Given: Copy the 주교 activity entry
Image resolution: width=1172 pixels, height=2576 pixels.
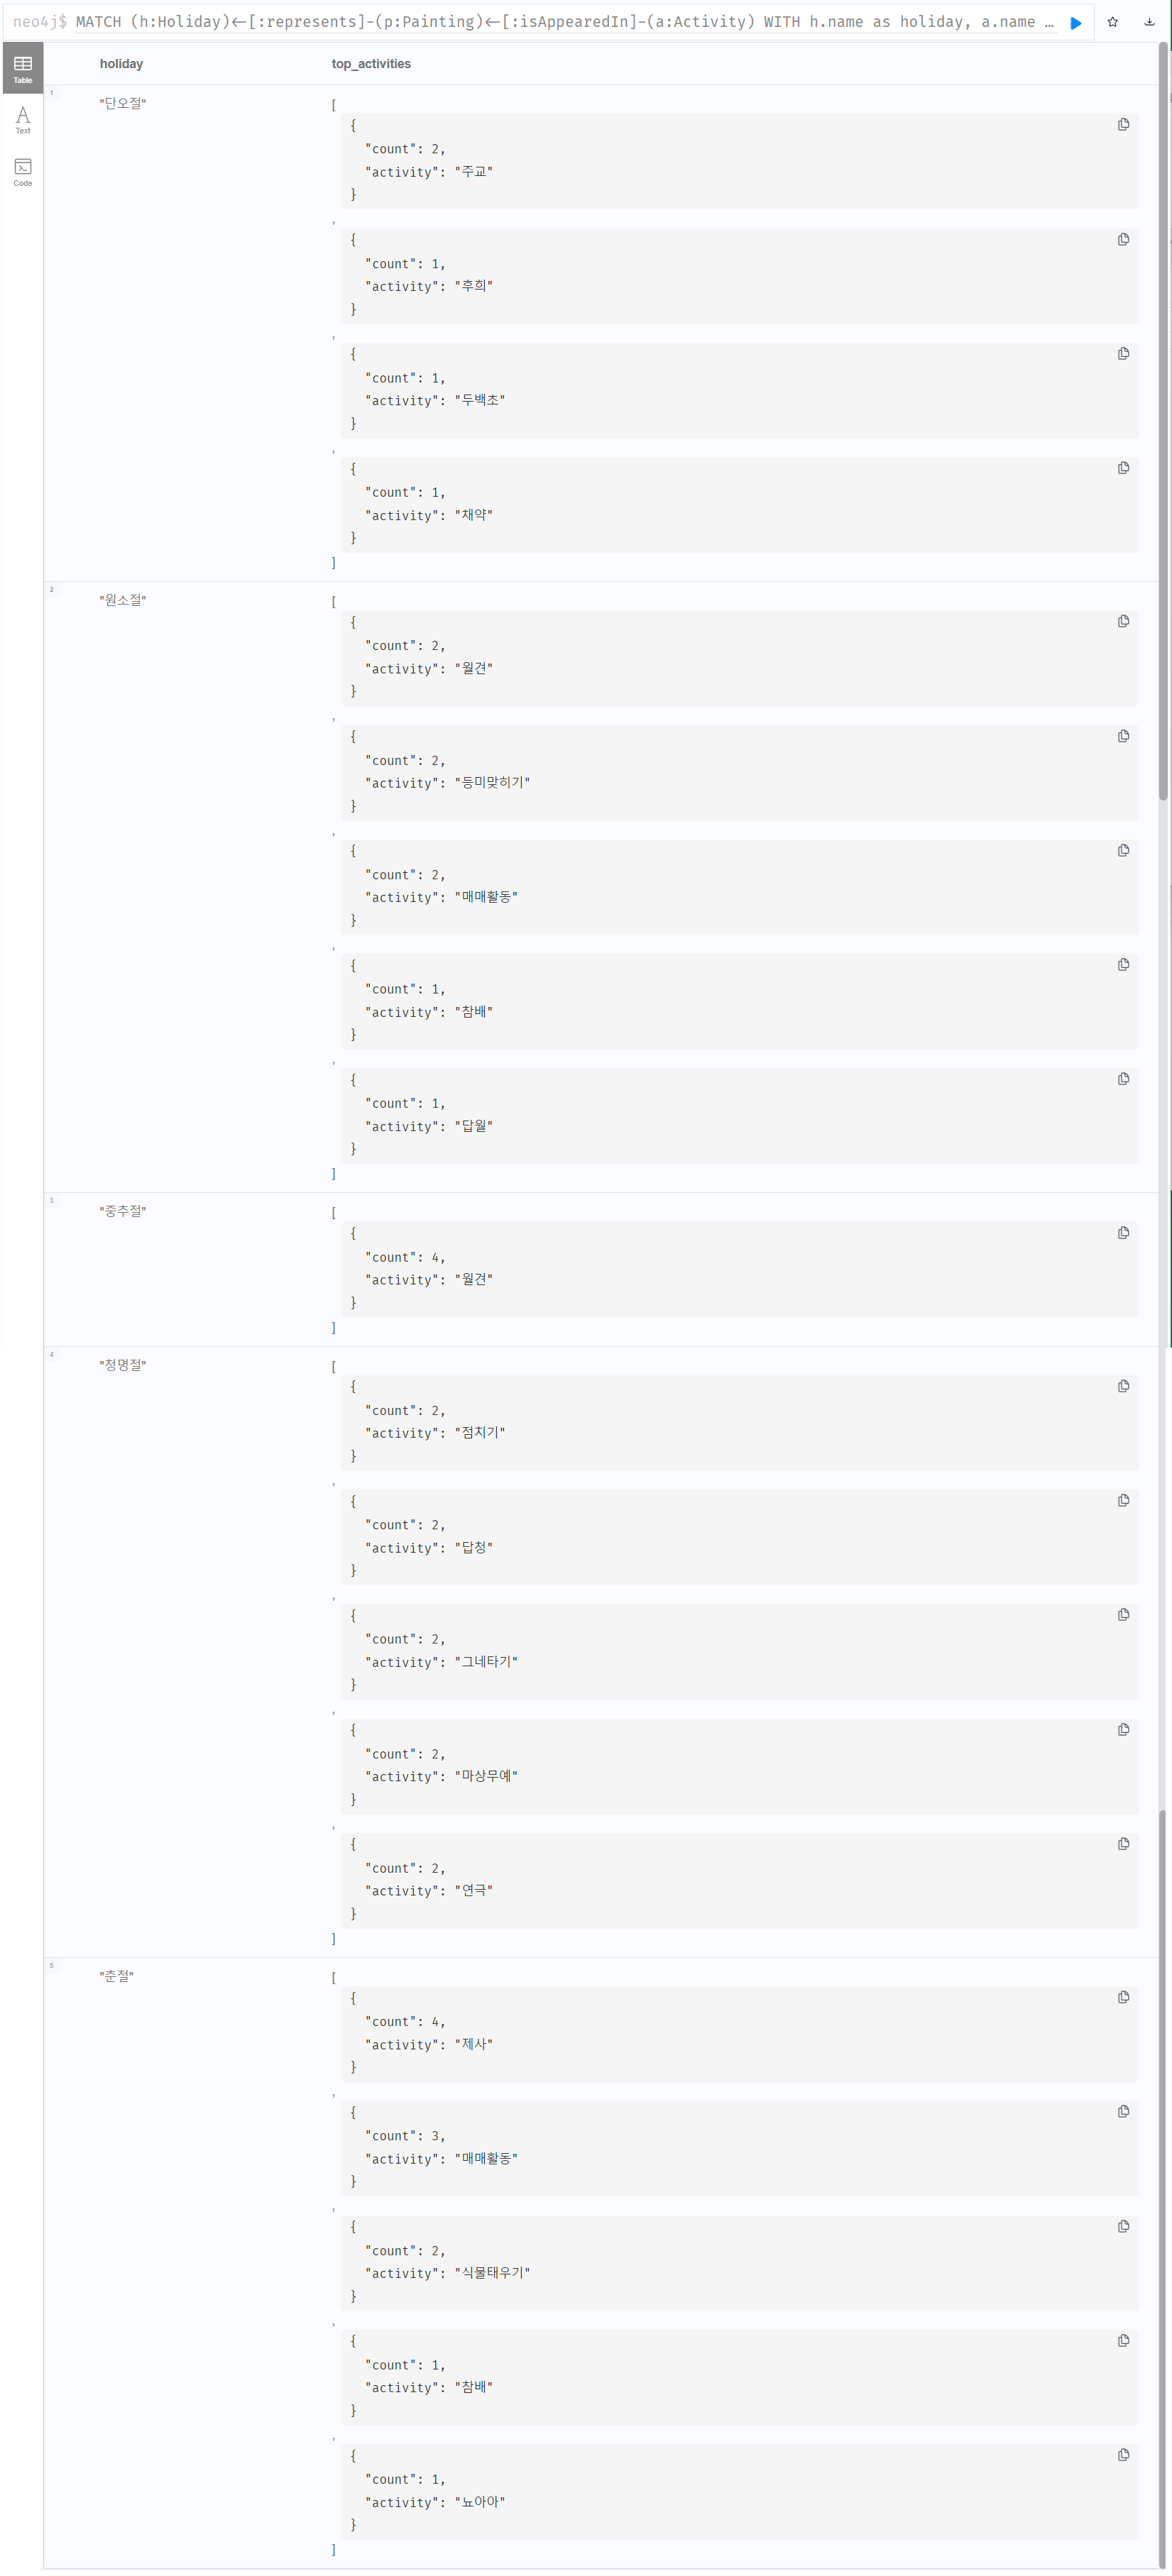Looking at the screenshot, I should [x=1123, y=125].
